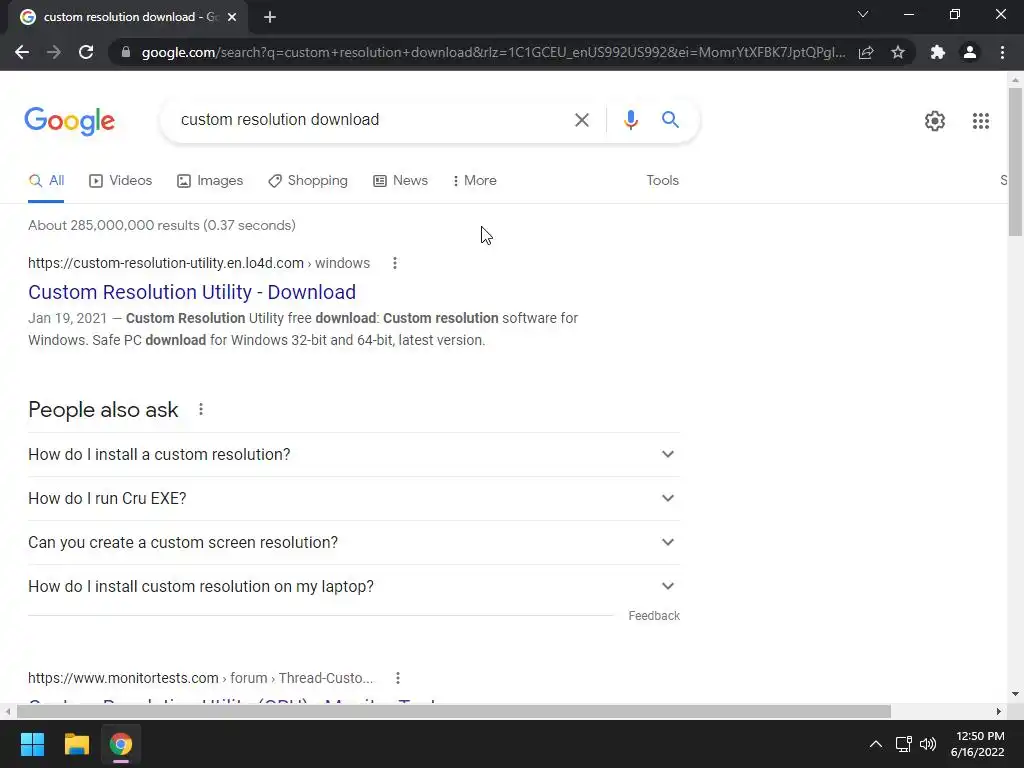Screen dimensions: 1024x768
Task: Close the custom resolution download tab
Action: point(232,17)
